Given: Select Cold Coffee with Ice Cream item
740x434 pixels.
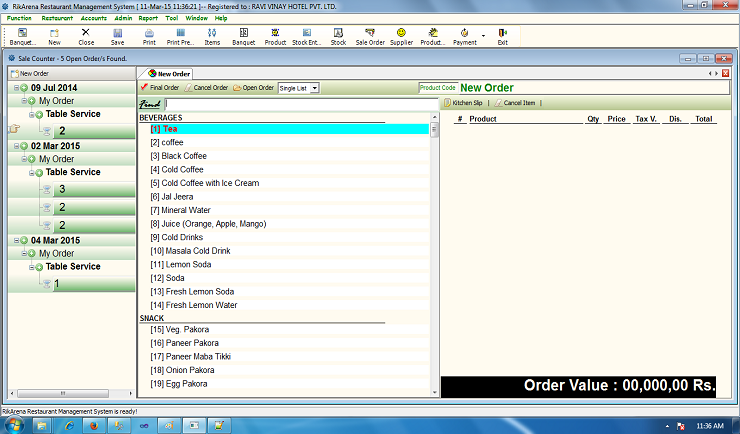Looking at the screenshot, I should point(210,183).
